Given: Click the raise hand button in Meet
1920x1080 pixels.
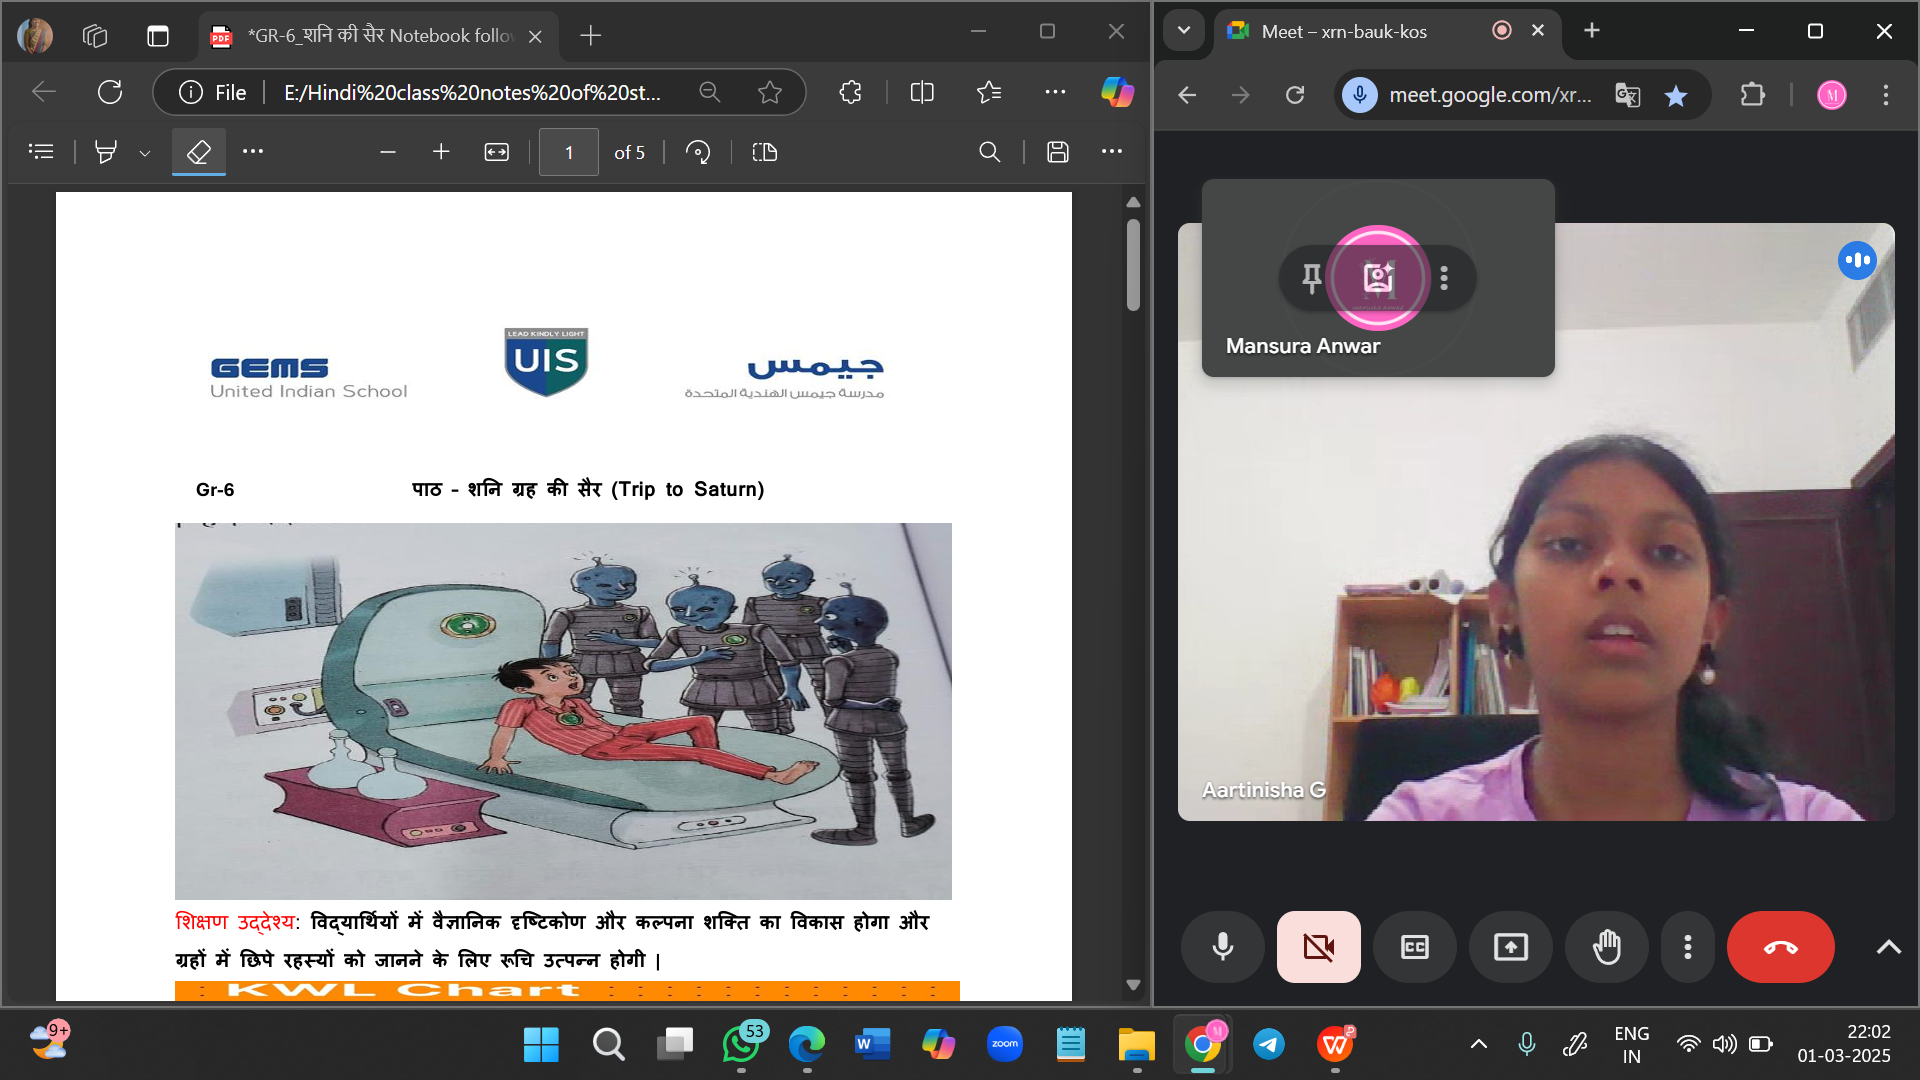Looking at the screenshot, I should [x=1606, y=946].
